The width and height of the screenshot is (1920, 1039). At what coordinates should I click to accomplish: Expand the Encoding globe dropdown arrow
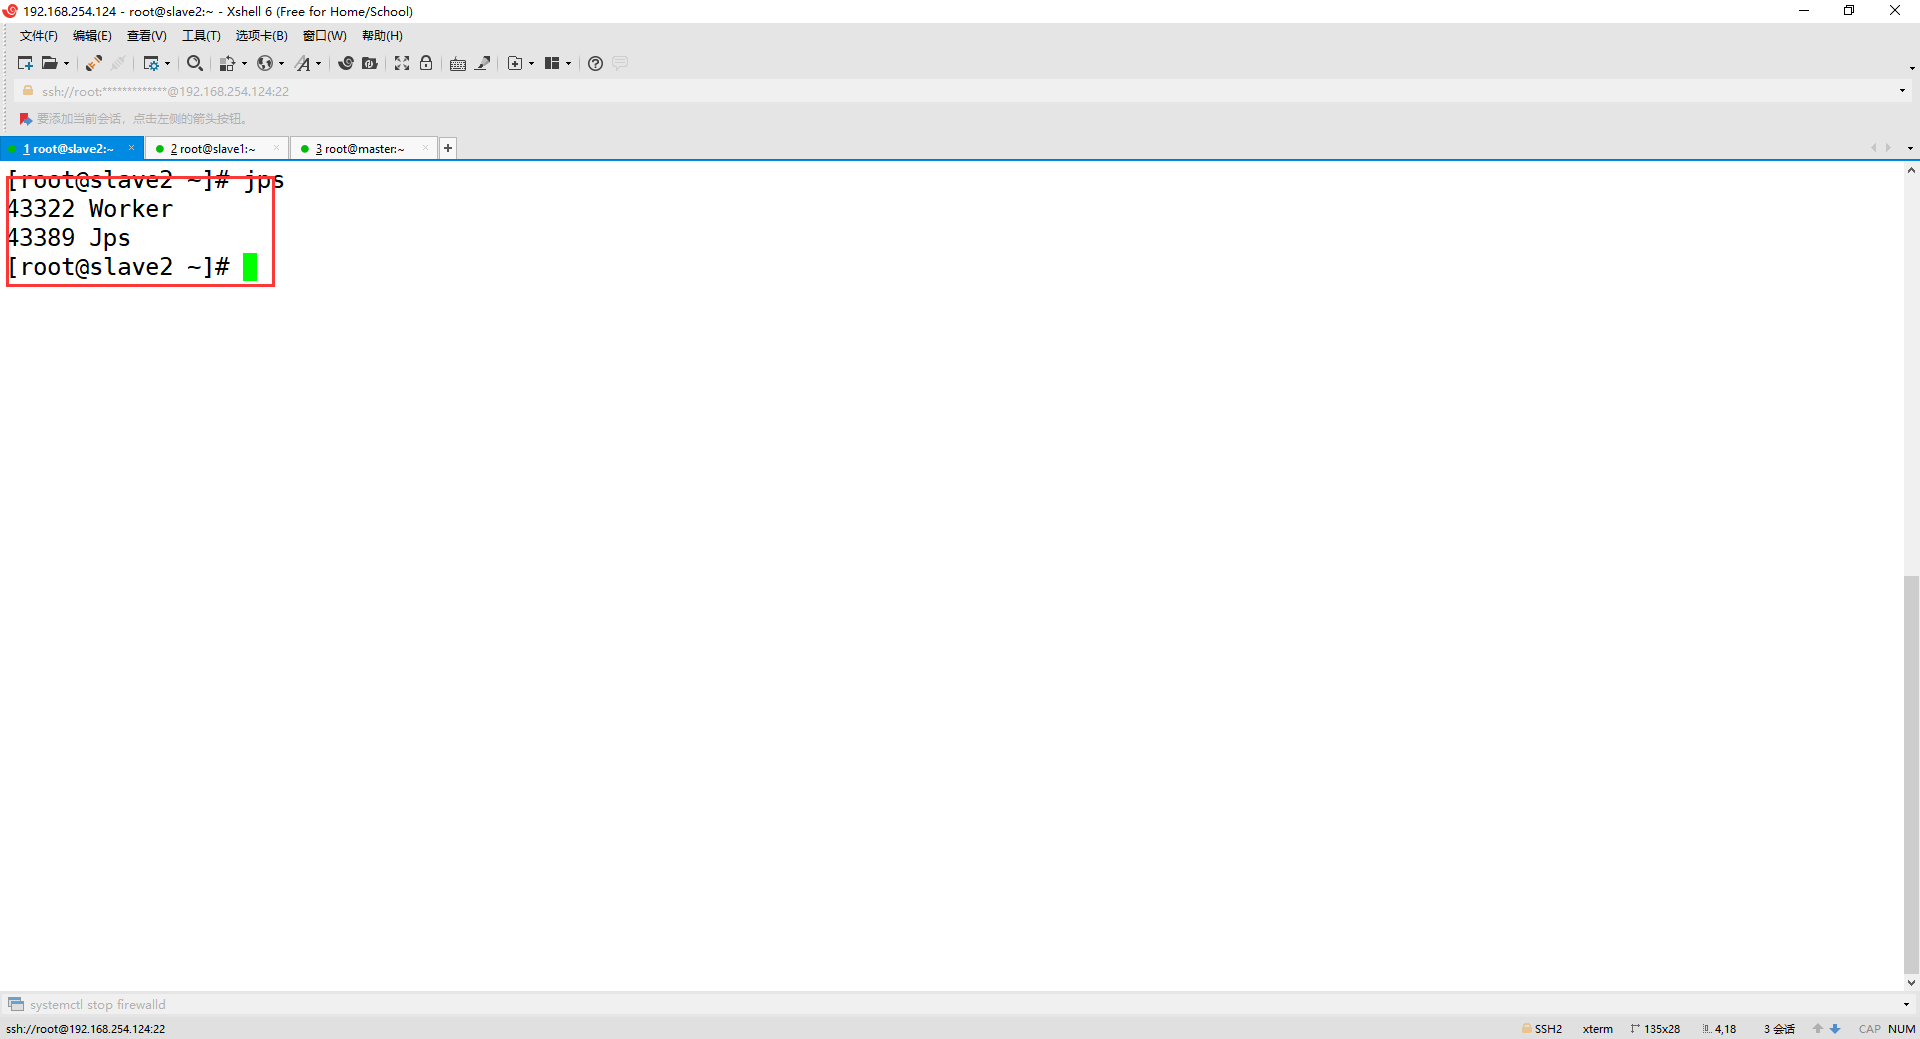[x=281, y=63]
